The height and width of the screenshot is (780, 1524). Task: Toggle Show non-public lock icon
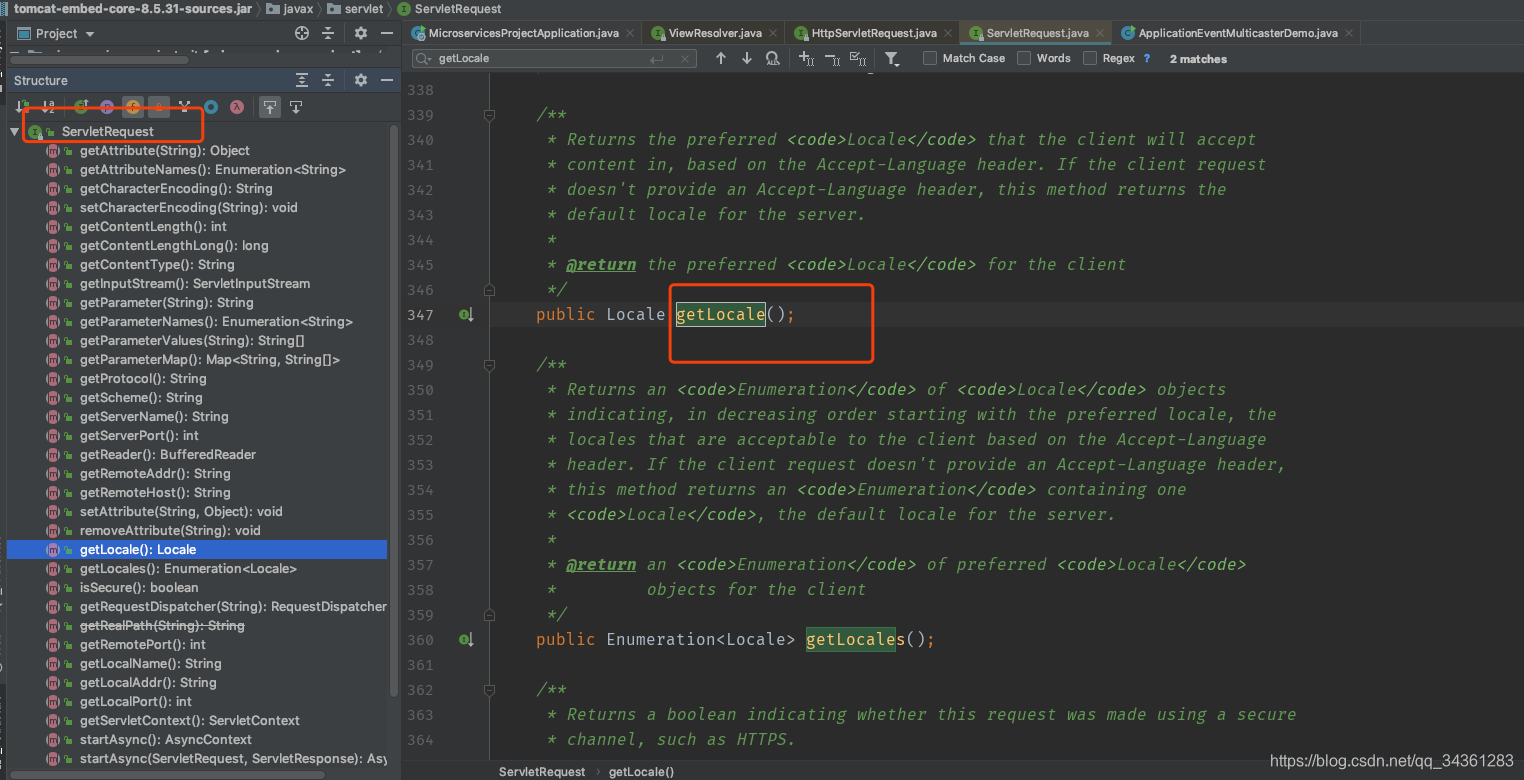point(159,106)
